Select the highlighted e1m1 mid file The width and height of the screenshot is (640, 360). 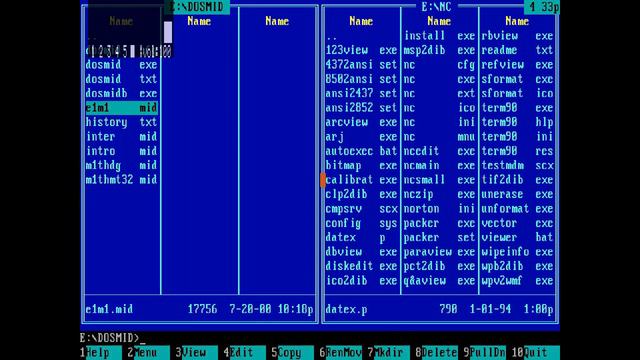pyautogui.click(x=122, y=108)
